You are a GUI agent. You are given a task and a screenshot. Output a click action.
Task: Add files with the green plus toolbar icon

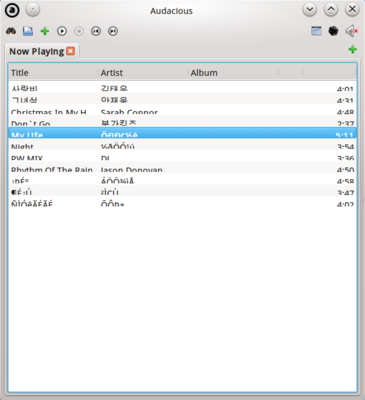coord(45,31)
